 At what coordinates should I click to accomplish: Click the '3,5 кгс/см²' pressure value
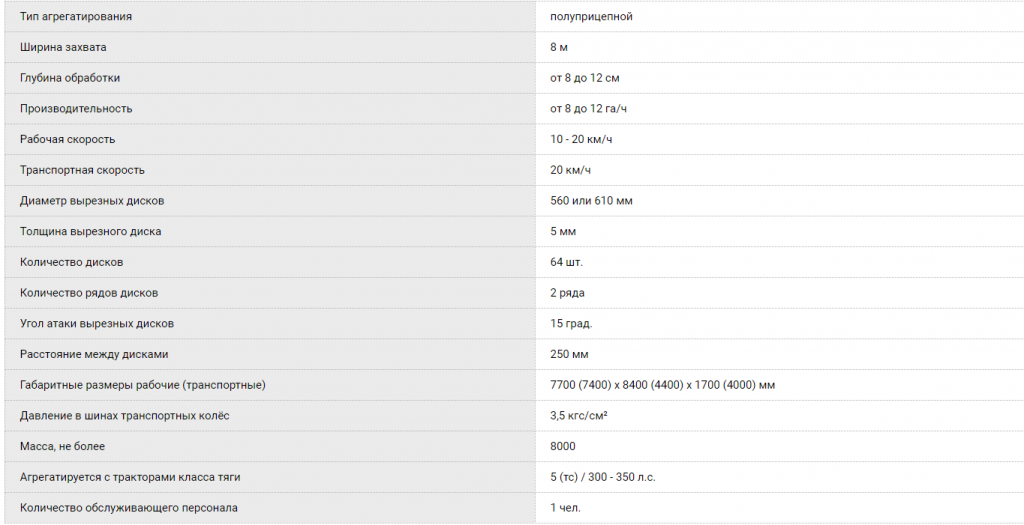tap(578, 416)
